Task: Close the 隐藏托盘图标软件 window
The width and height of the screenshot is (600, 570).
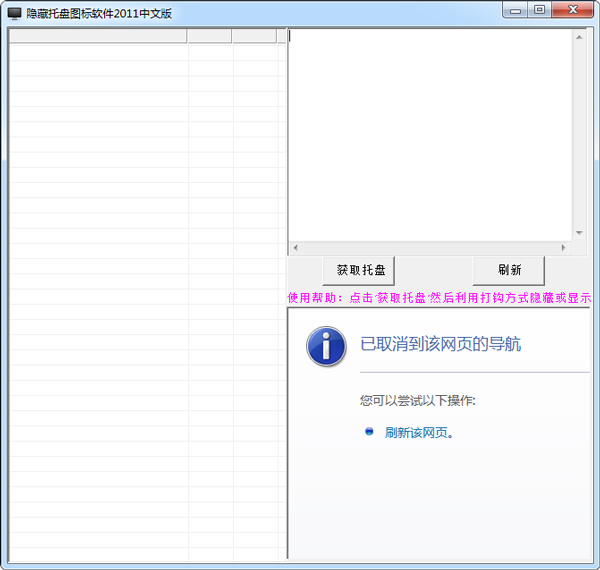Action: click(574, 10)
